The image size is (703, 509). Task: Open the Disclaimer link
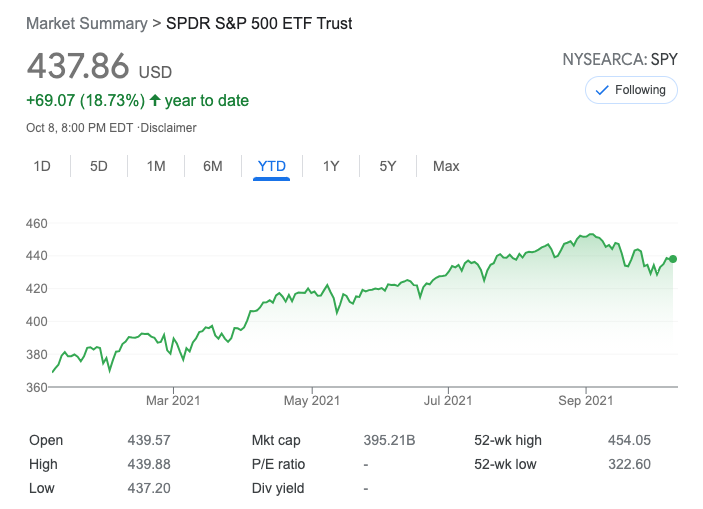tap(169, 128)
